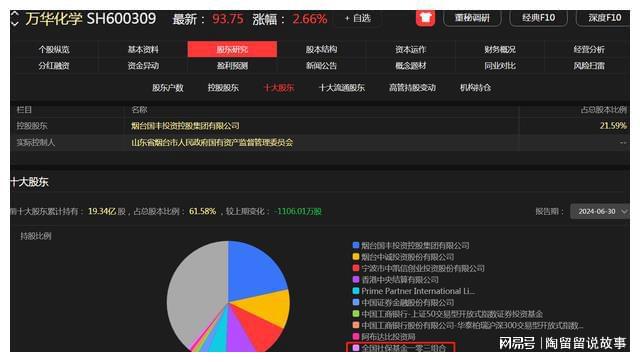Click the 19.34亿 total holdings value
The image size is (640, 362).
pyautogui.click(x=102, y=211)
